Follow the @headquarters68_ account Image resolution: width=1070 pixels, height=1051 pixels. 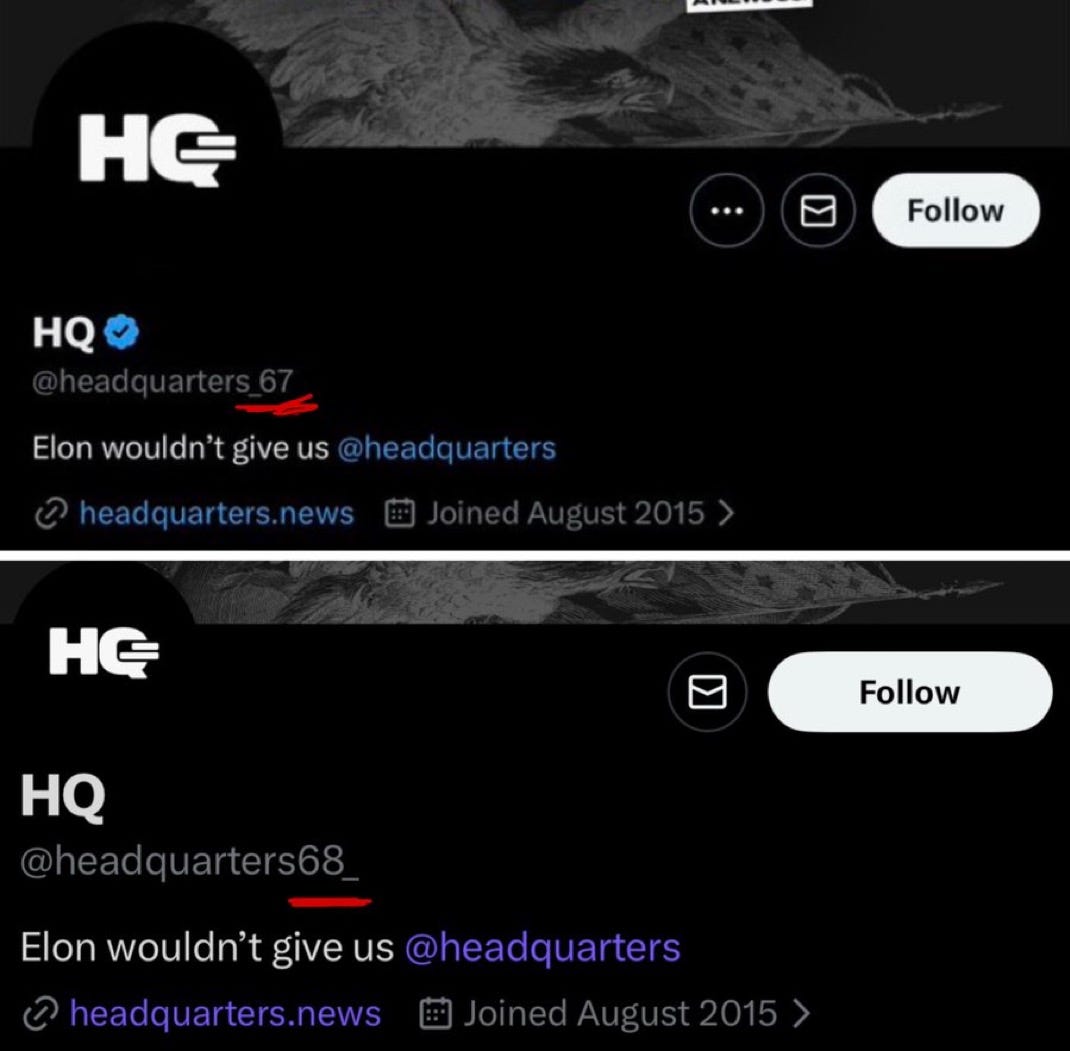[x=910, y=691]
